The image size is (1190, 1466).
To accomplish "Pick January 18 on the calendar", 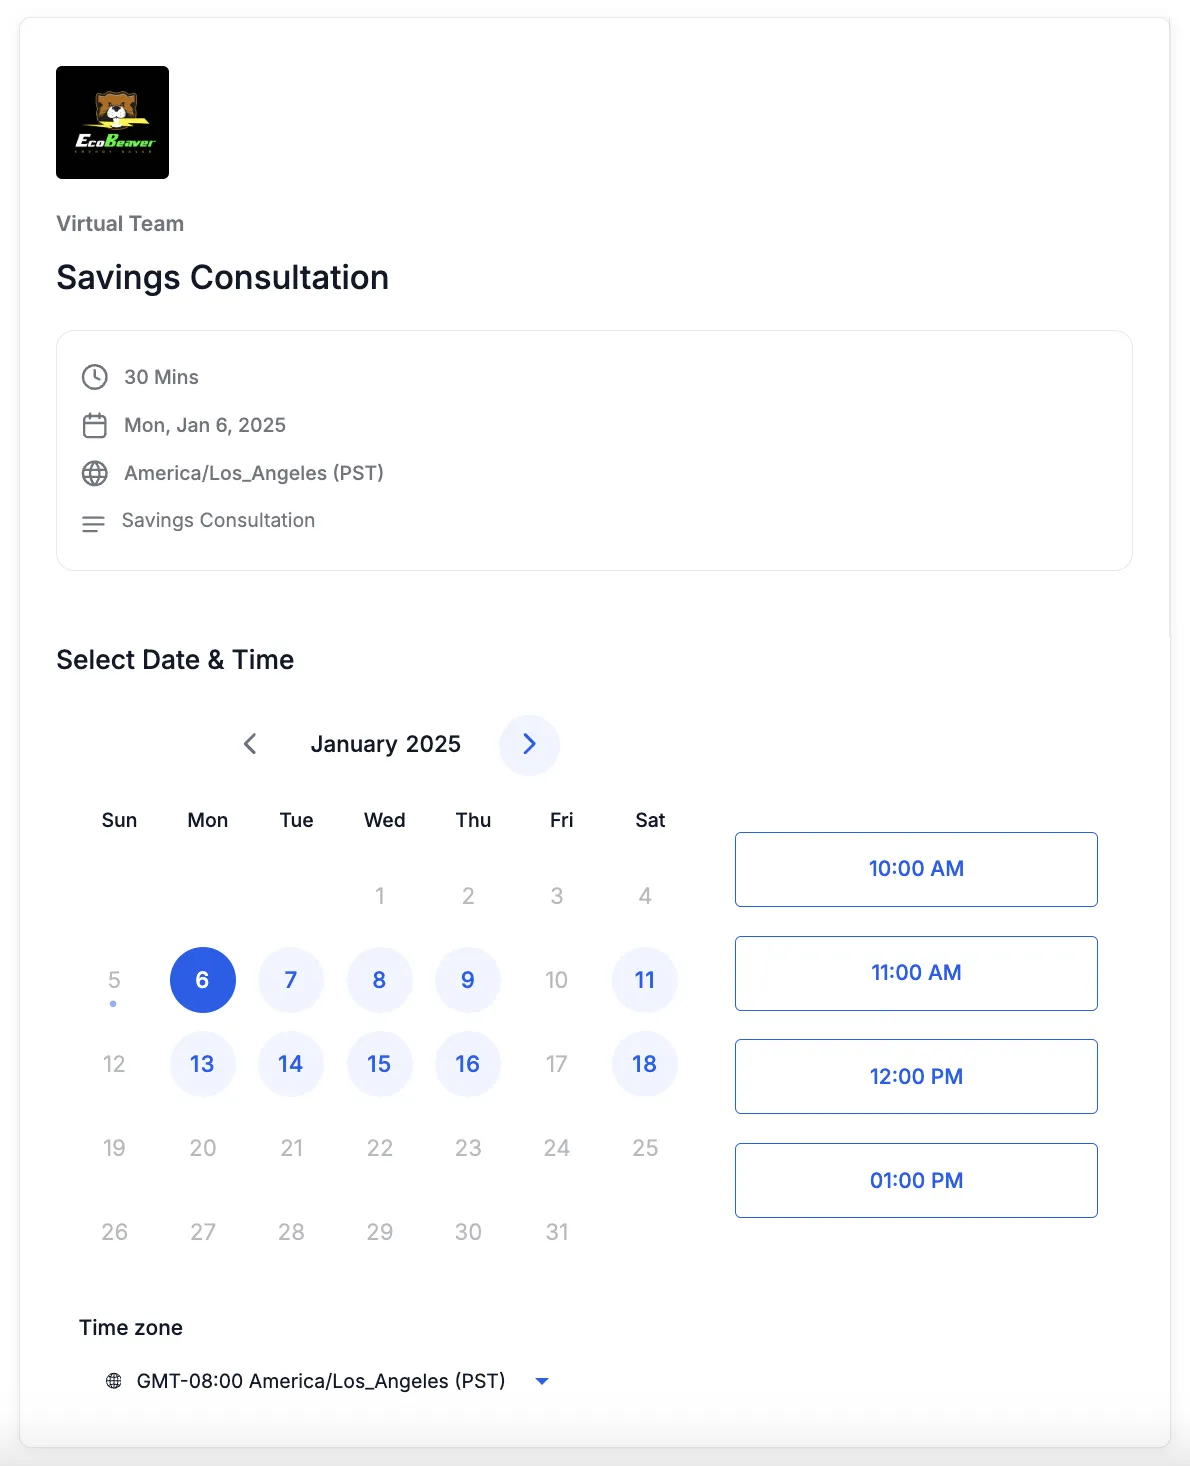I will pyautogui.click(x=645, y=1064).
